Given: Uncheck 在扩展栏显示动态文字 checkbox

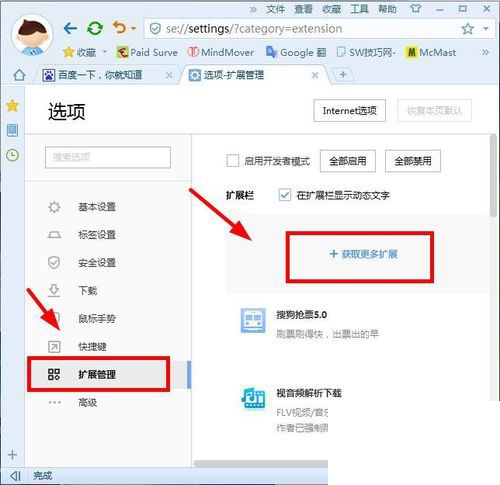Looking at the screenshot, I should [284, 195].
